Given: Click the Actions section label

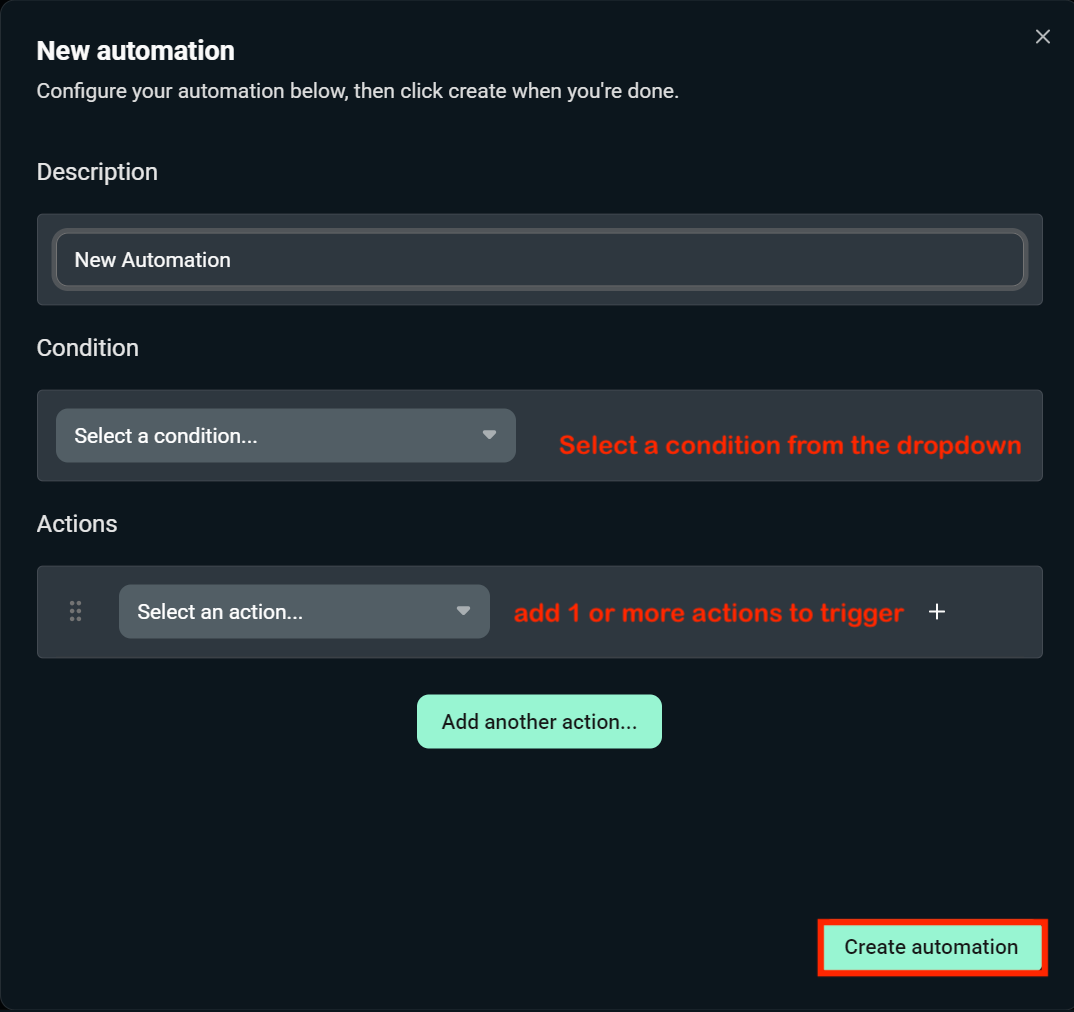Looking at the screenshot, I should point(77,524).
